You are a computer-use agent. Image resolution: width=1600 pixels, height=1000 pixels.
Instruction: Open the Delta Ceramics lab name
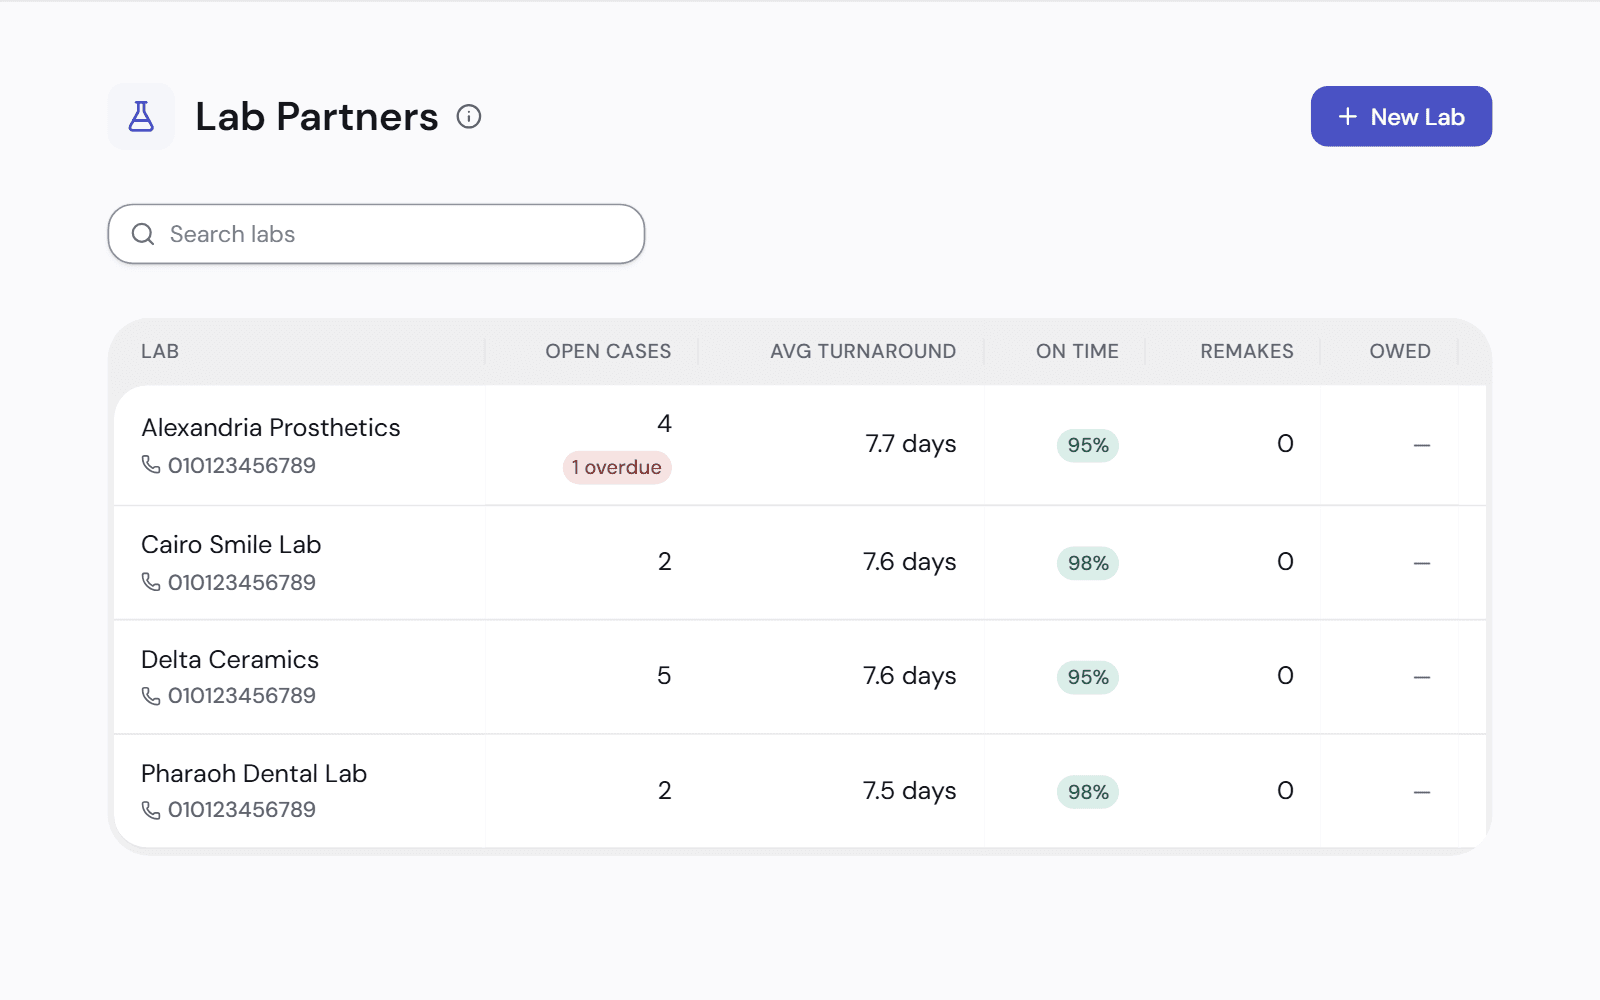point(230,660)
